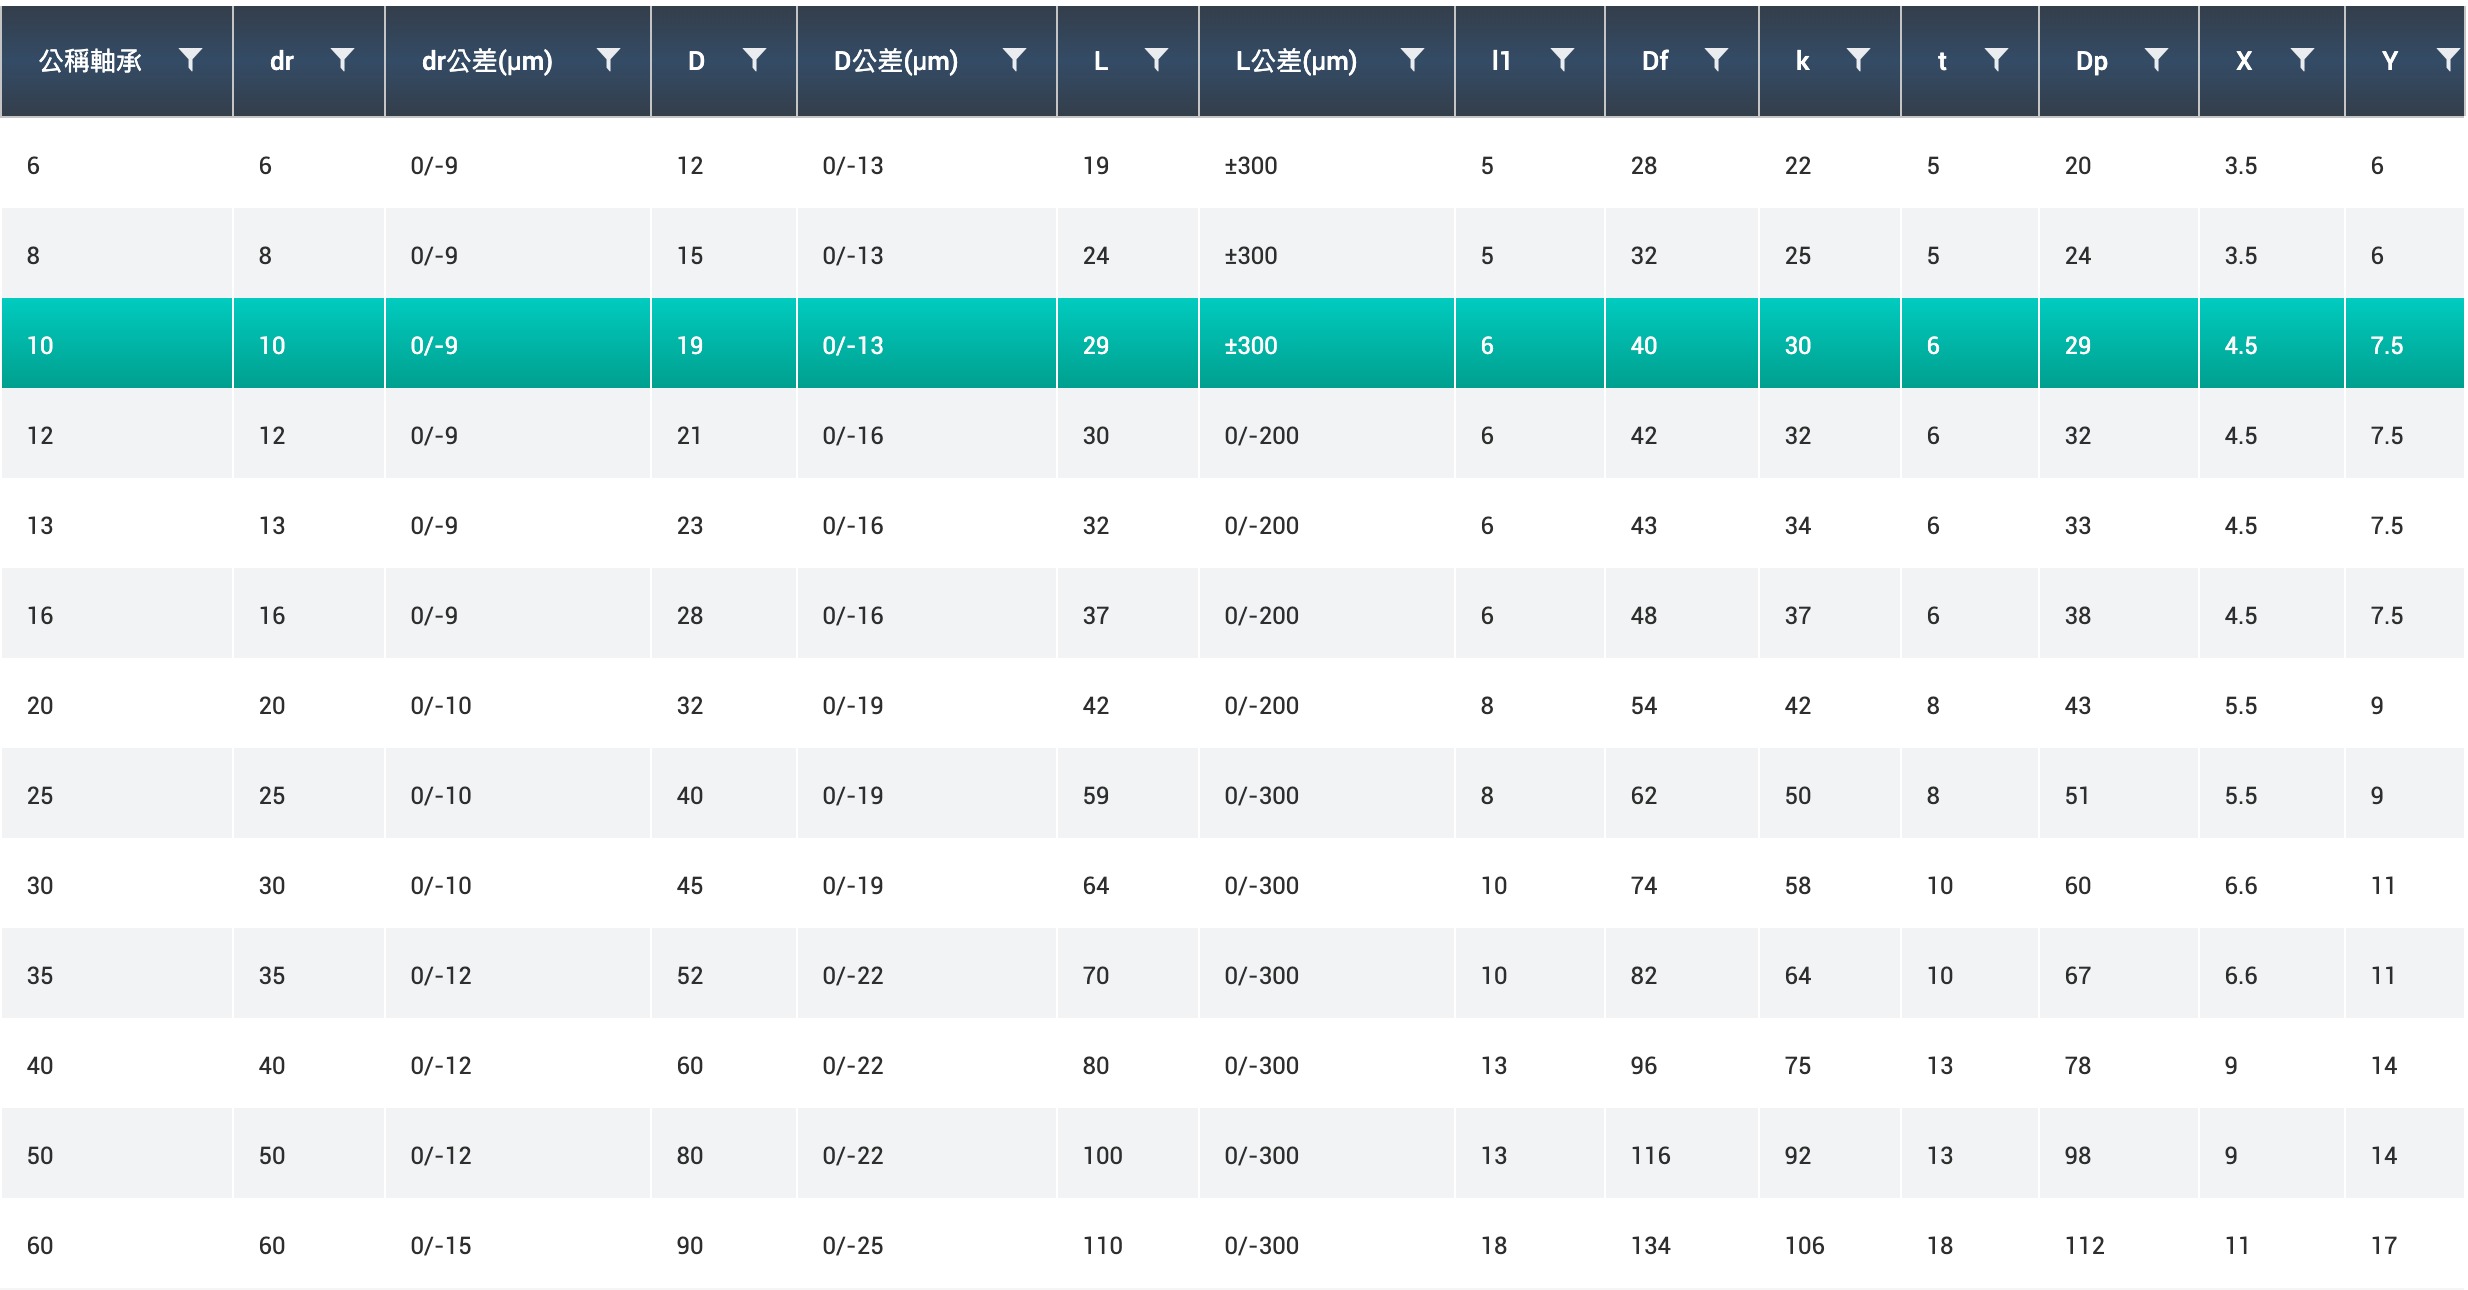Click the t column filter funnel
2468x1290 pixels.
pos(1996,60)
